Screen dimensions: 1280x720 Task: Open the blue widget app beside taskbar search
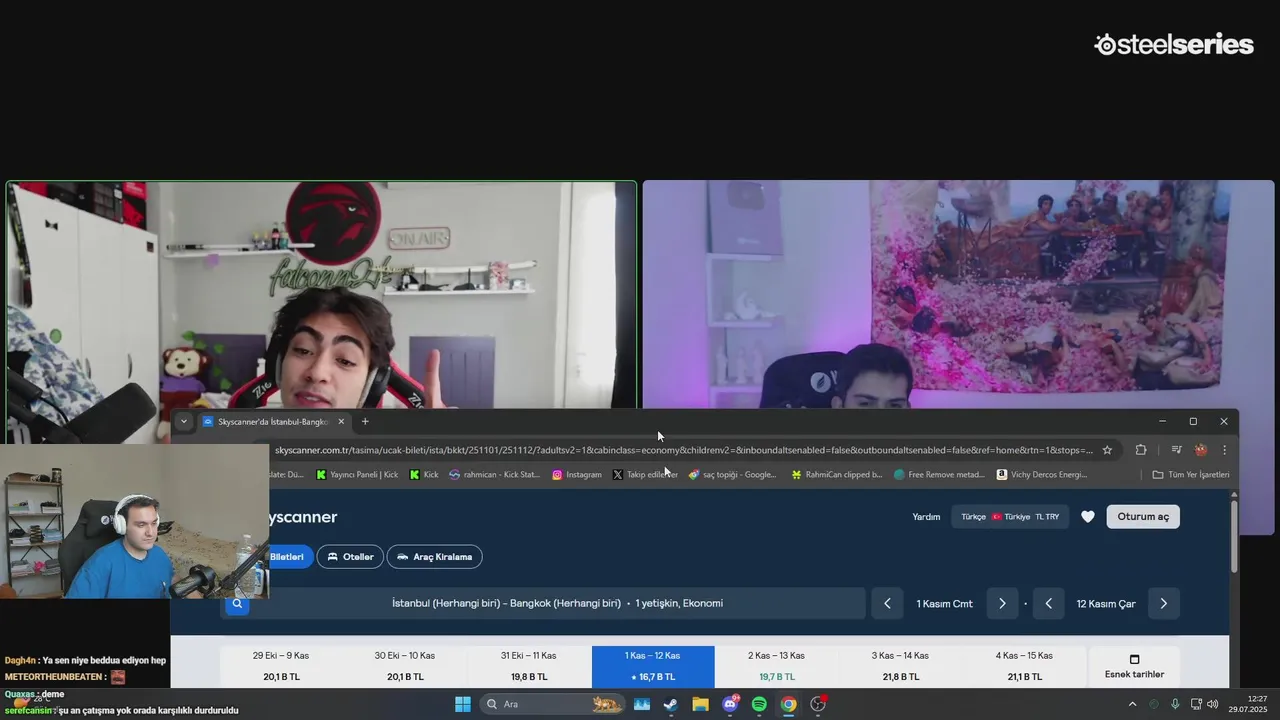(x=641, y=704)
